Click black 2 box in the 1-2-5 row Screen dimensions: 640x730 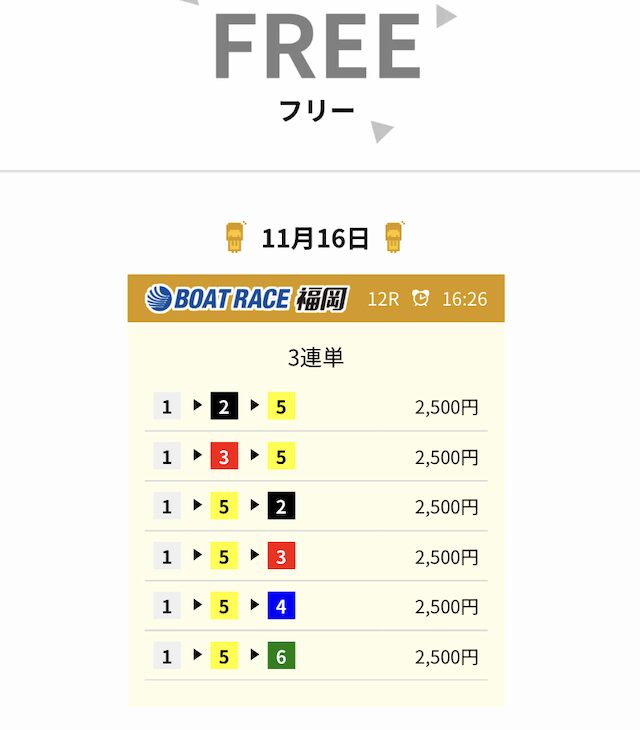pos(224,406)
